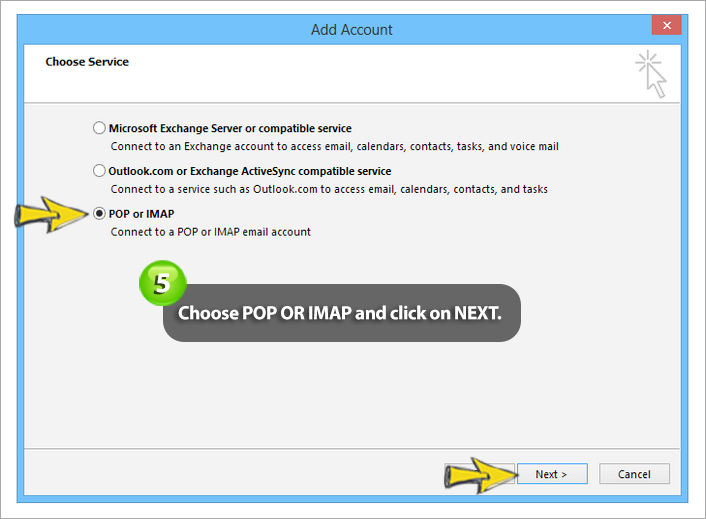Click 'Microsoft Exchange Server or compatible service' label
The image size is (706, 519).
point(230,128)
